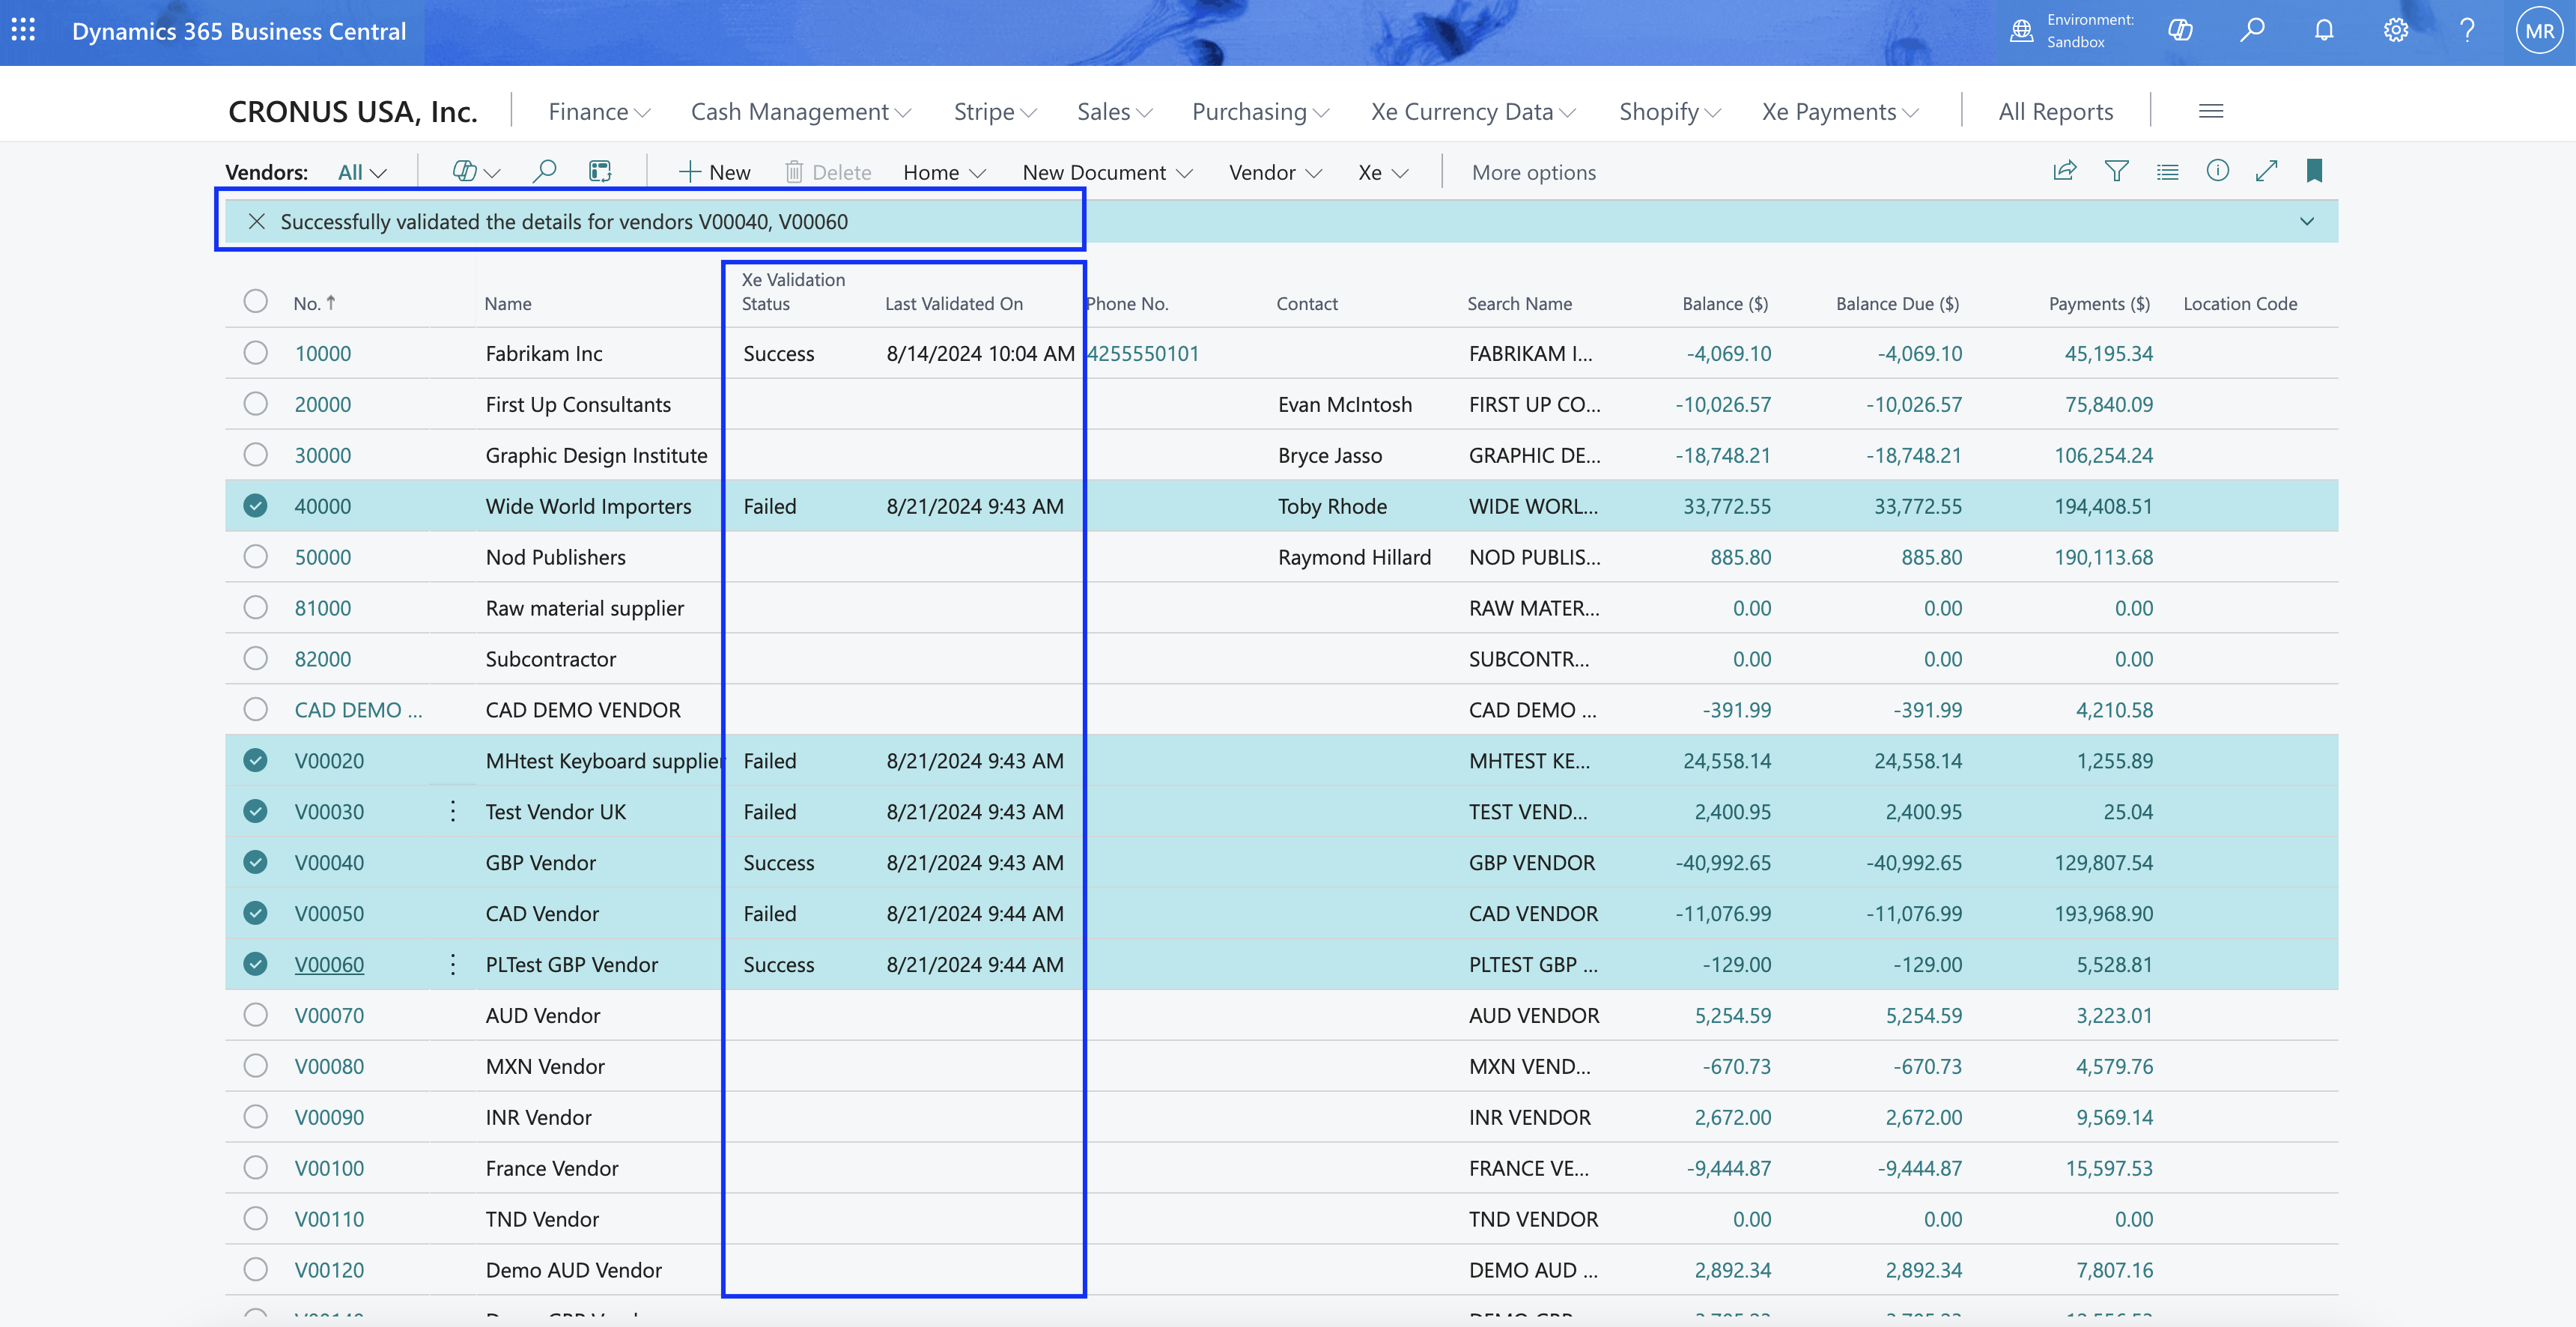Image resolution: width=2576 pixels, height=1327 pixels.
Task: Click the vendor list search magnifier
Action: (x=544, y=172)
